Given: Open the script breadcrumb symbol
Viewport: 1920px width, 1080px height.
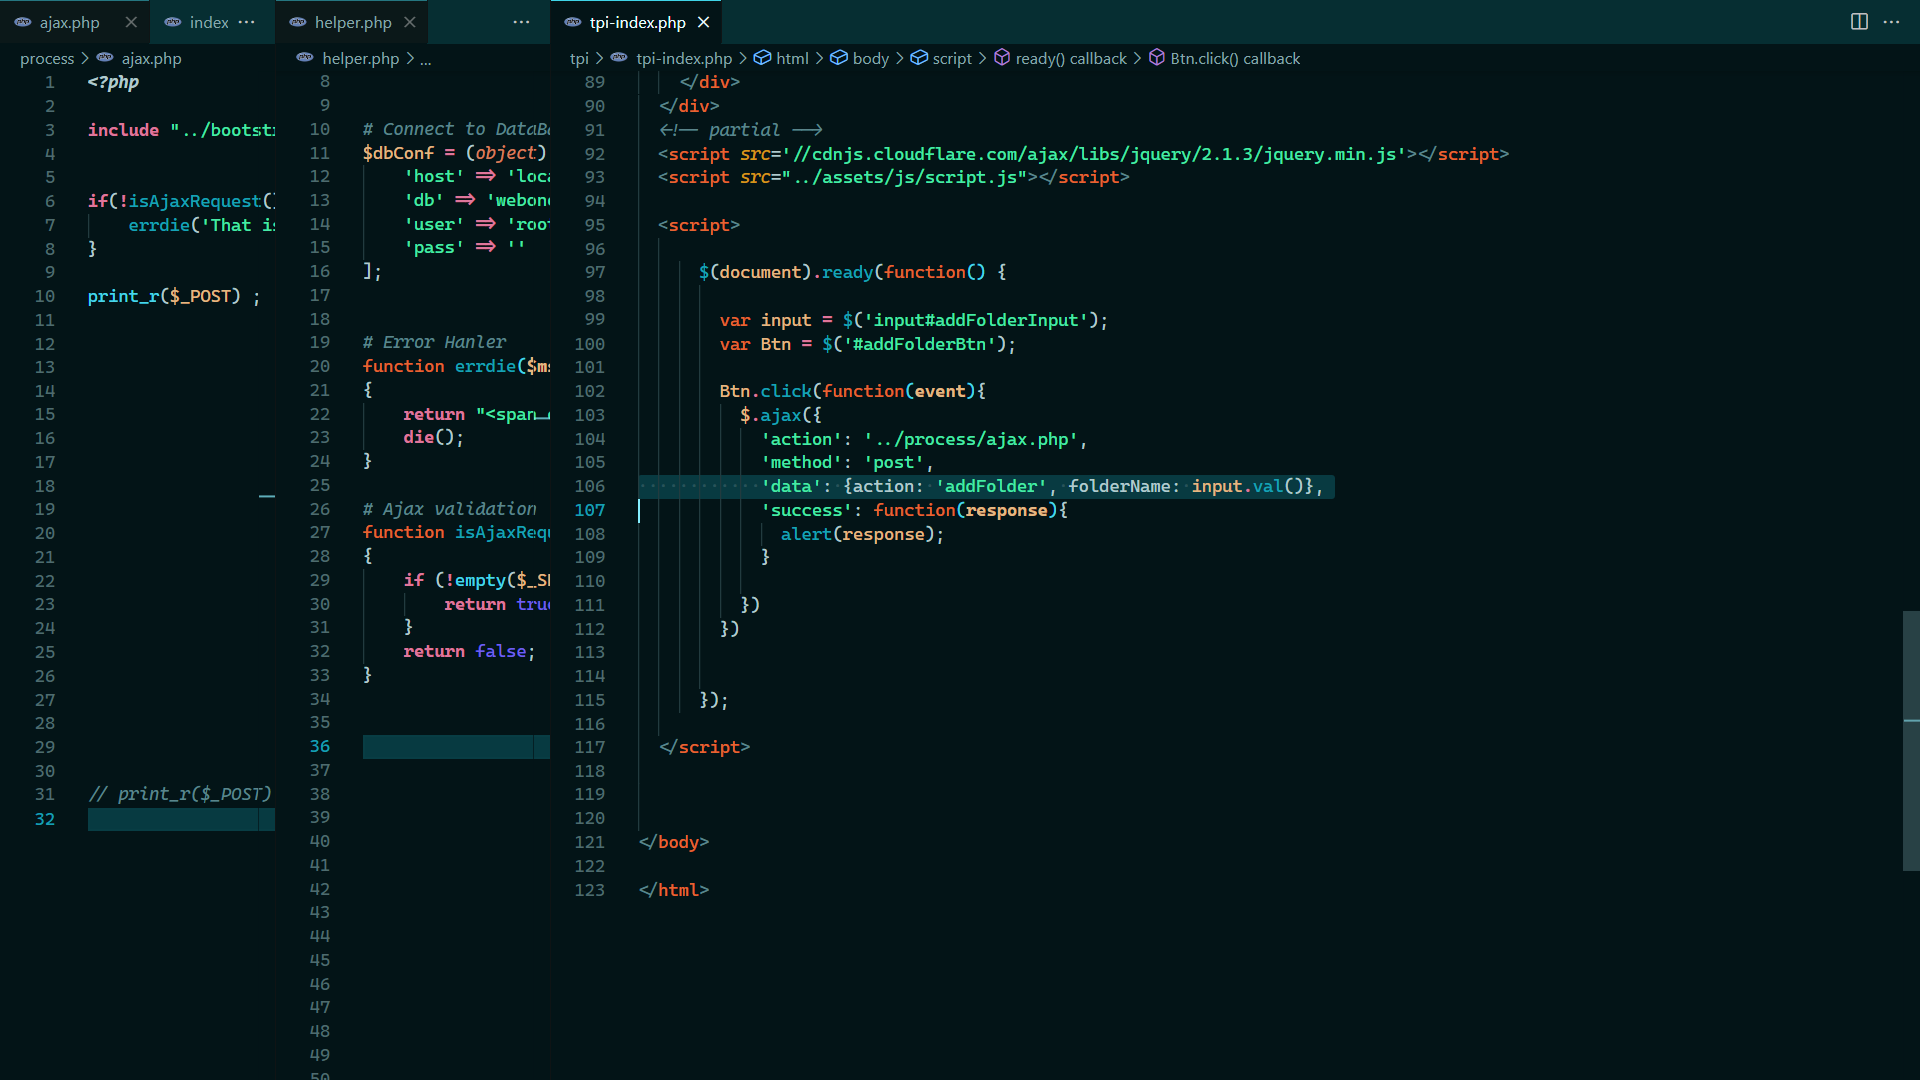Looking at the screenshot, I should (x=952, y=59).
